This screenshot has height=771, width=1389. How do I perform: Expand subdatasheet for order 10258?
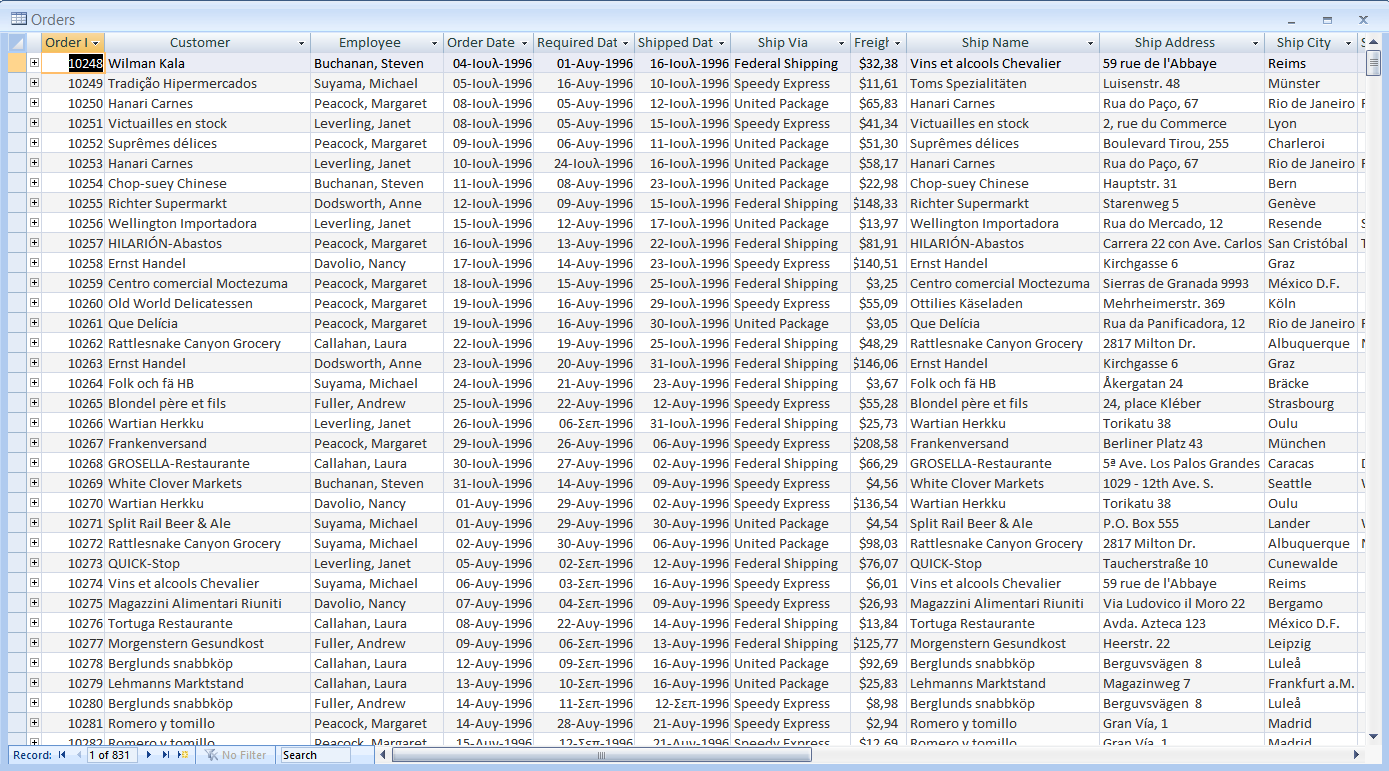34,263
